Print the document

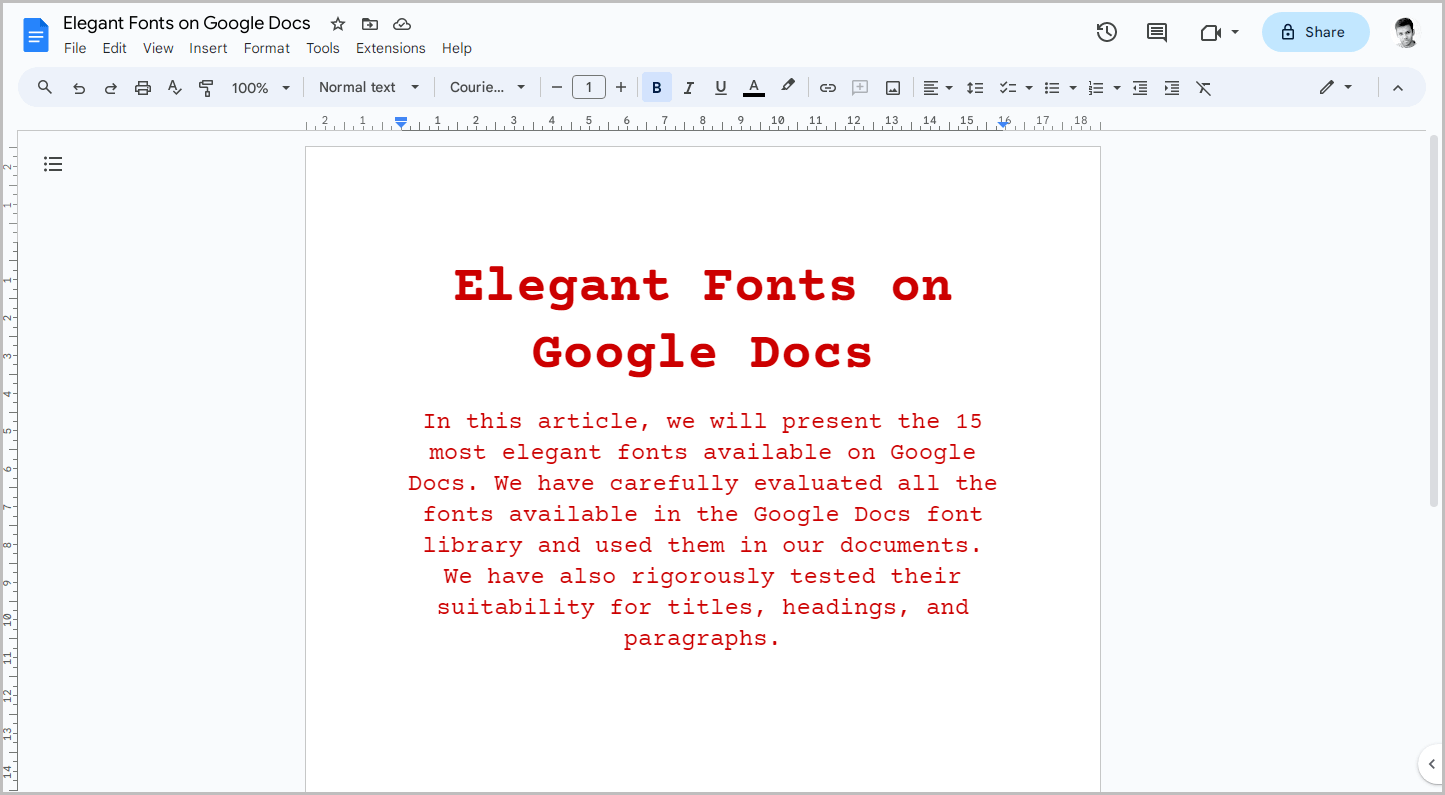[143, 87]
